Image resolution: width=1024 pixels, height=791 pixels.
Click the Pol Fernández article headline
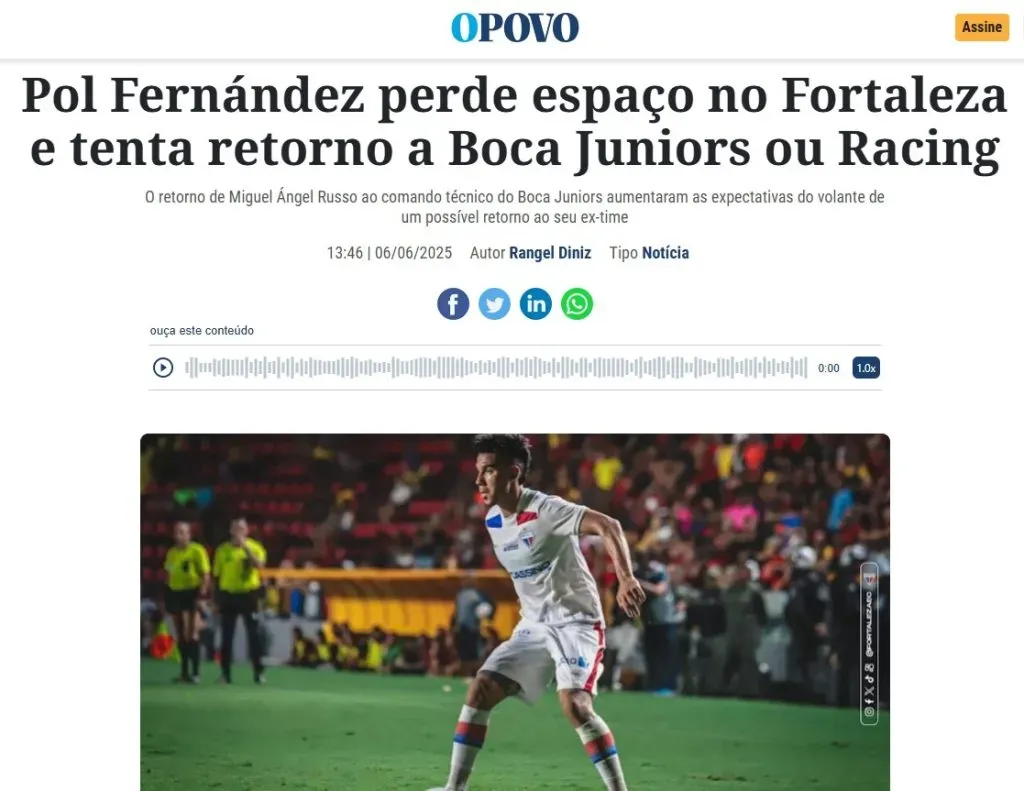[x=515, y=122]
